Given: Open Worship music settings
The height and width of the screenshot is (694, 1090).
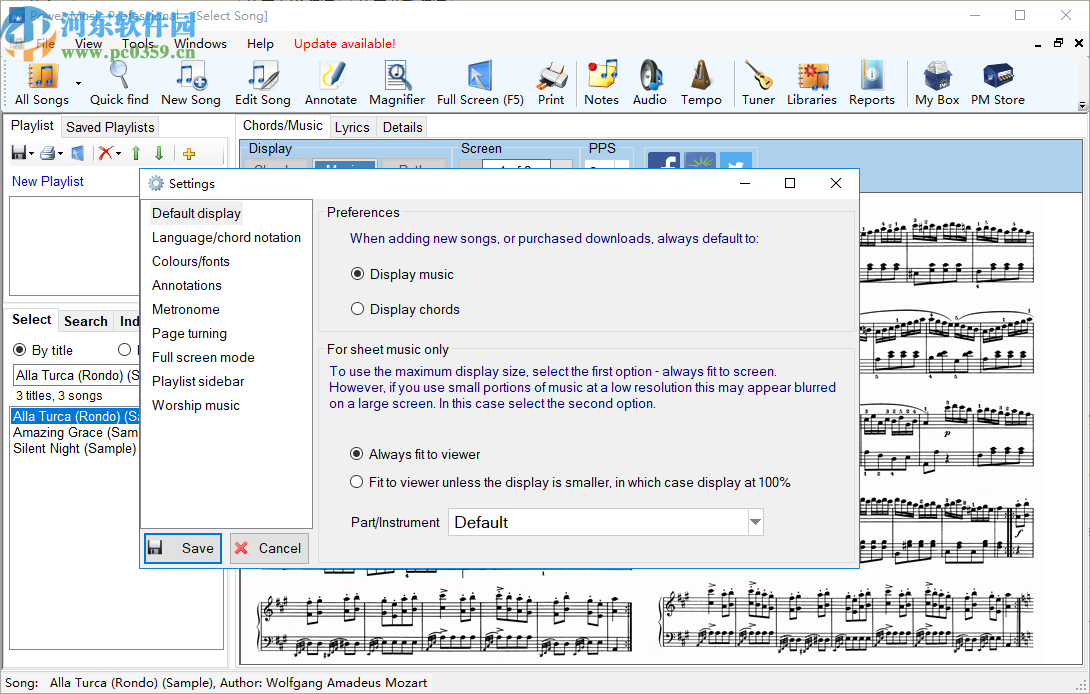Looking at the screenshot, I should (195, 405).
